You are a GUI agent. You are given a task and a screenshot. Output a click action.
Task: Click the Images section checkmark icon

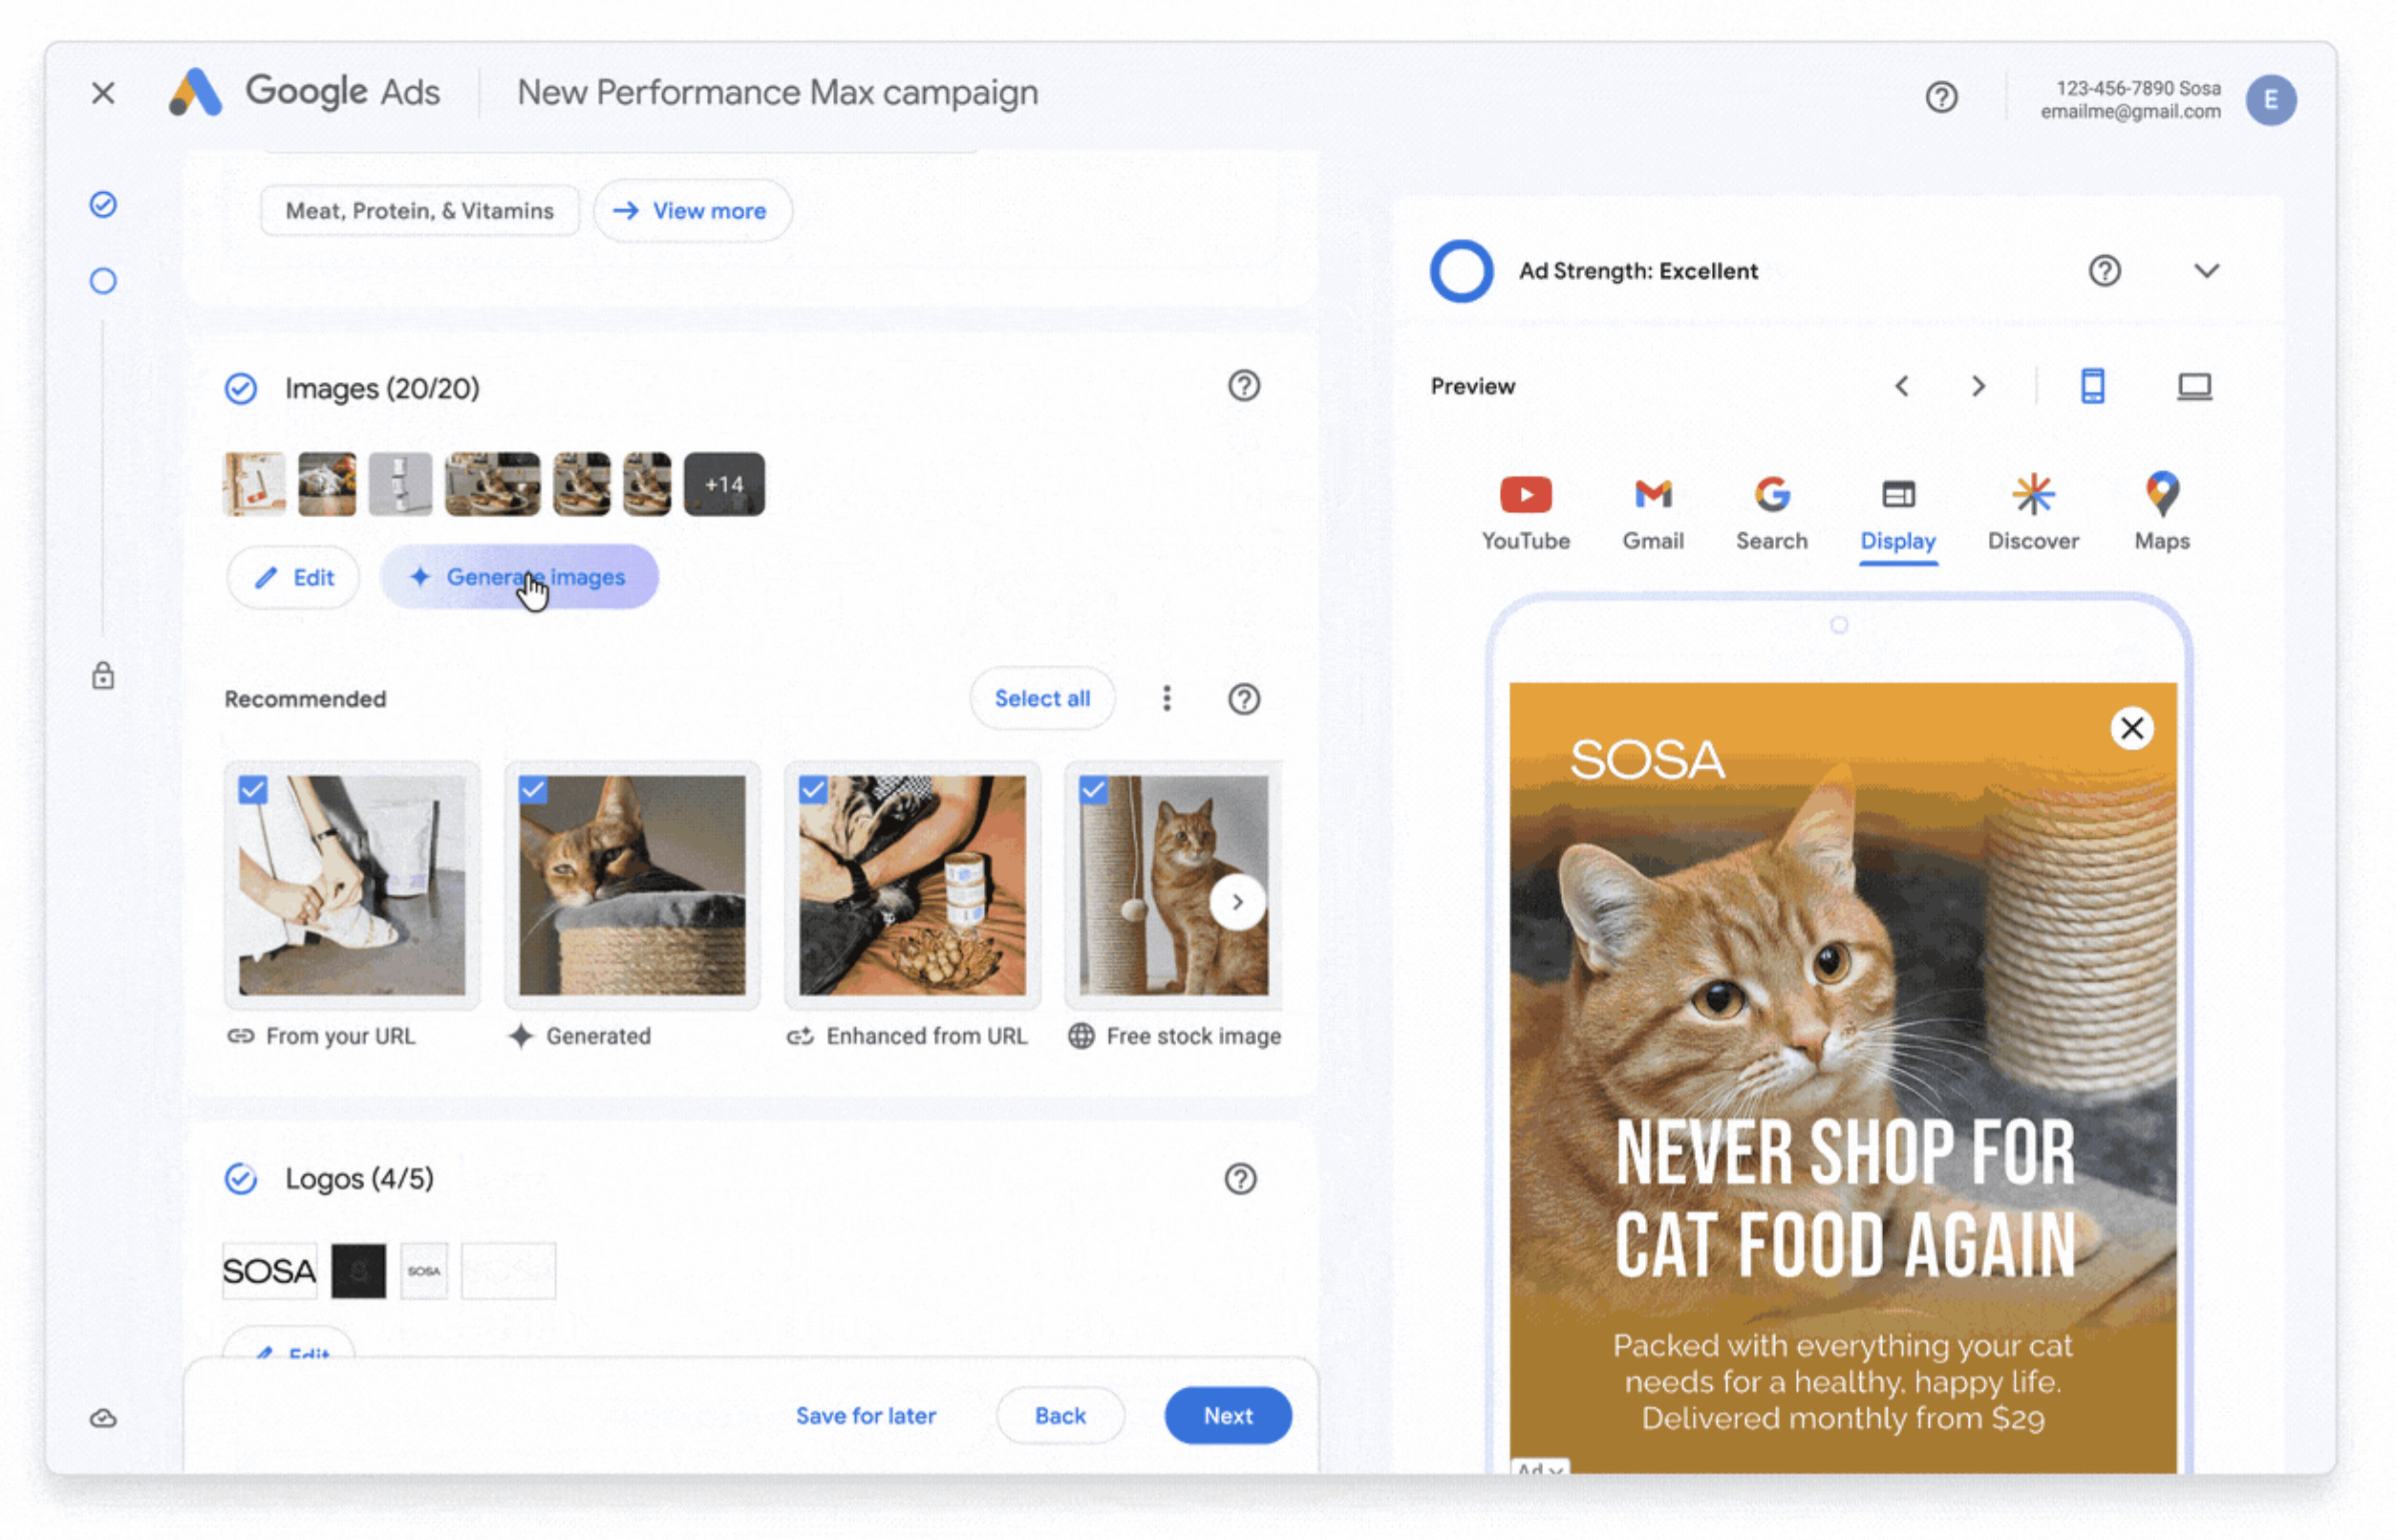click(240, 388)
